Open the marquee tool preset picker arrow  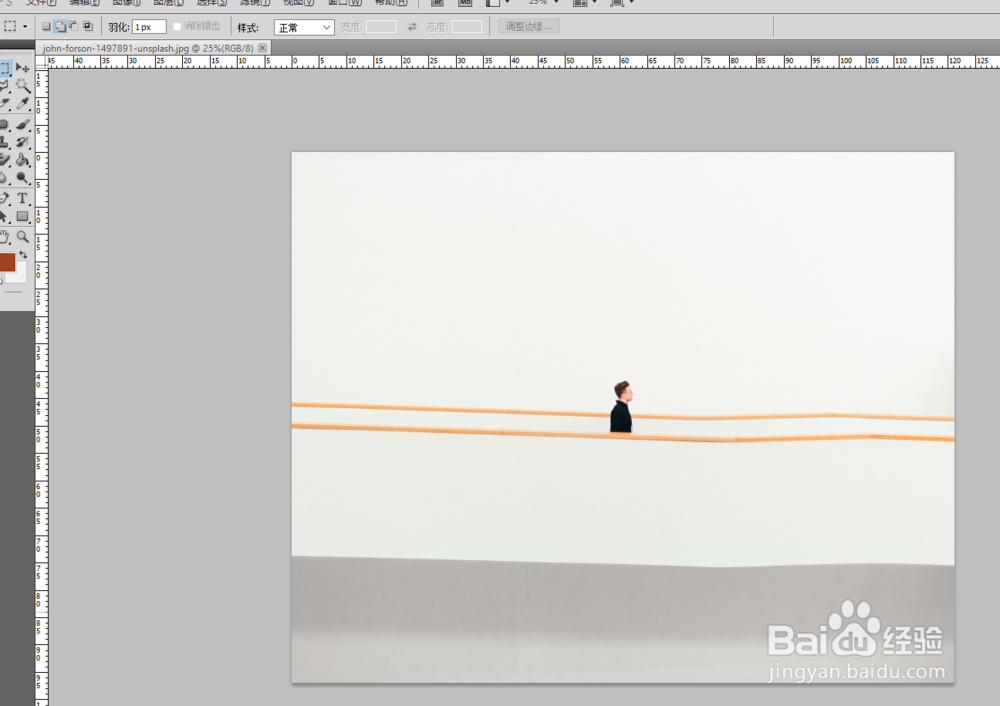point(25,27)
